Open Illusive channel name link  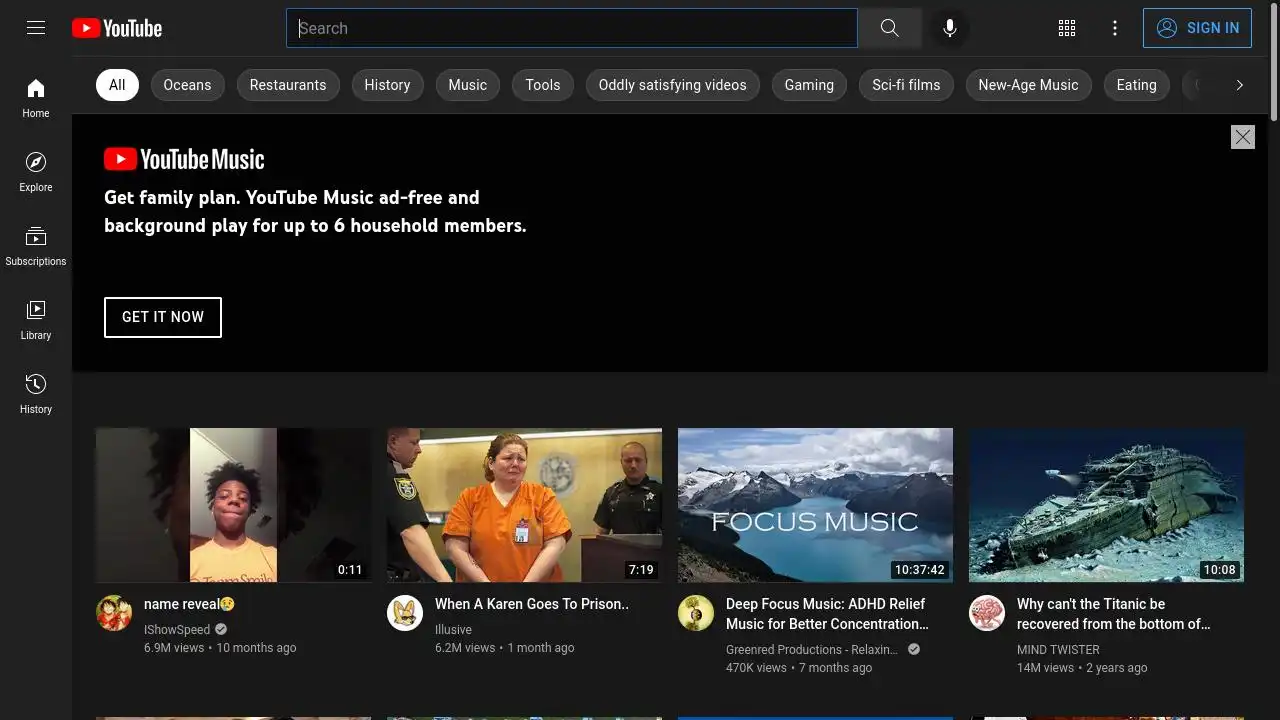pyautogui.click(x=453, y=630)
